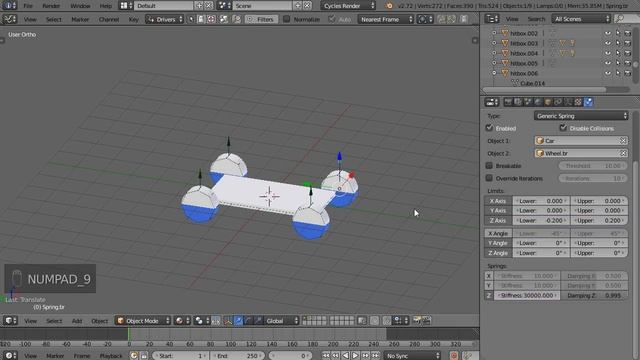Screen dimensions: 640x360
Task: Toggle visibility eye for hitbox.006
Action: pyautogui.click(x=608, y=73)
